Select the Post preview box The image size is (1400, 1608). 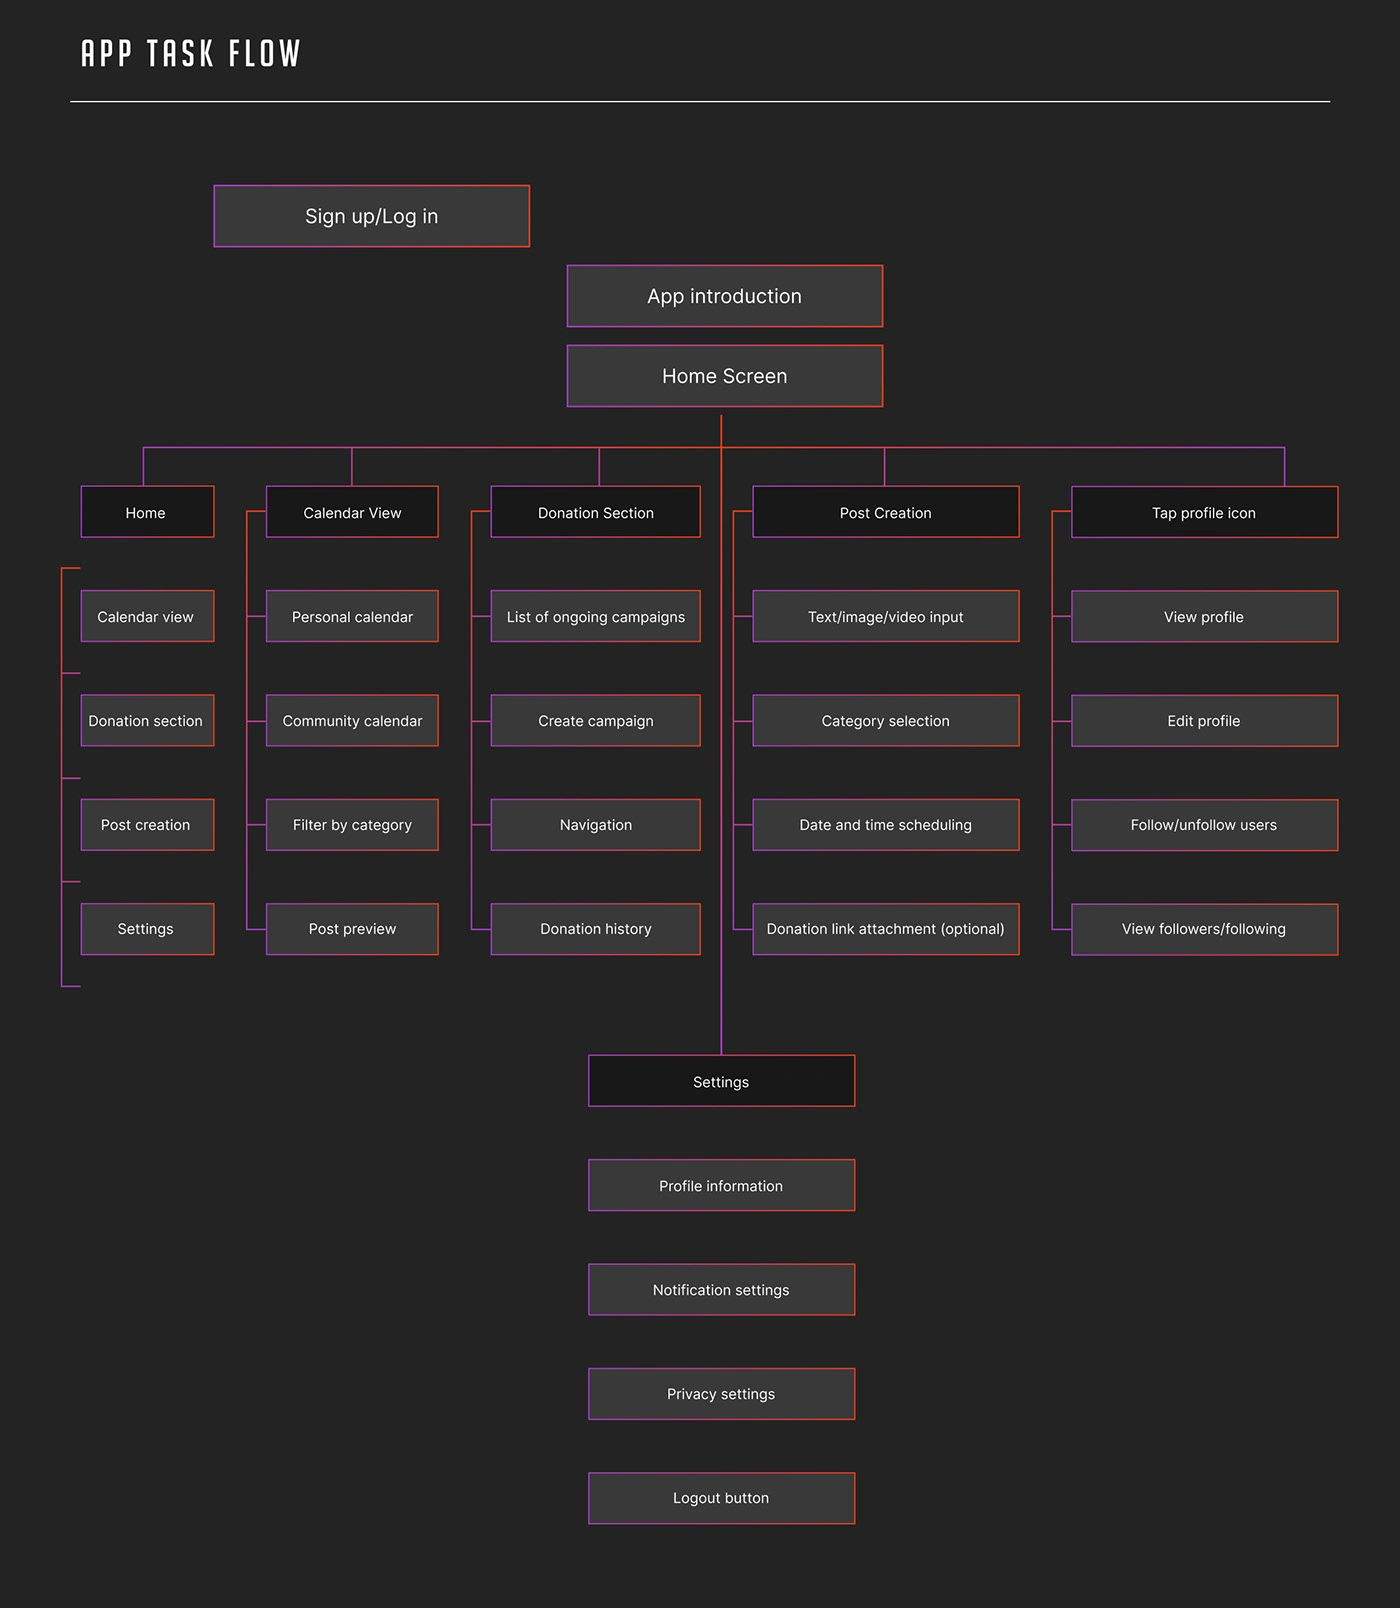352,929
